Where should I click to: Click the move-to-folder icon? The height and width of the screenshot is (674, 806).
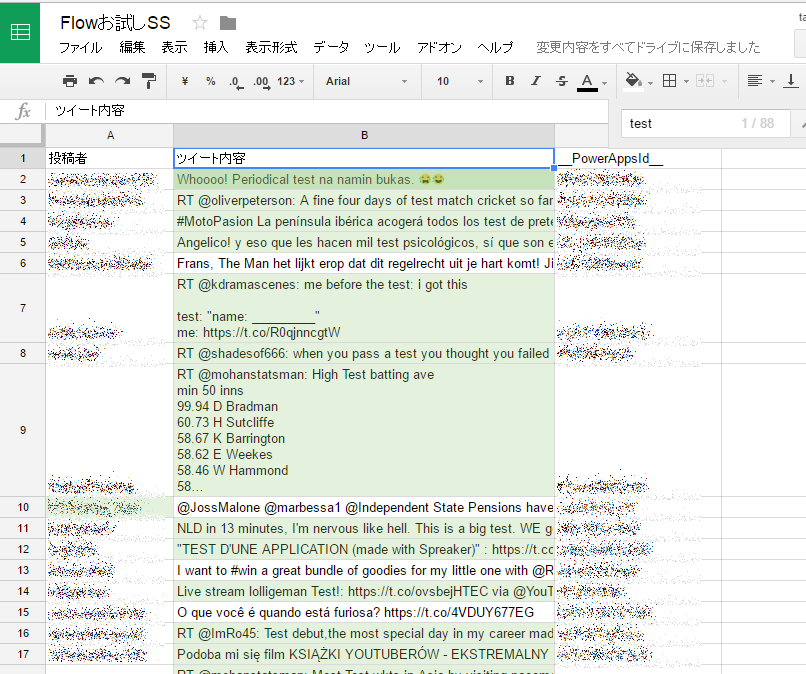coord(228,23)
